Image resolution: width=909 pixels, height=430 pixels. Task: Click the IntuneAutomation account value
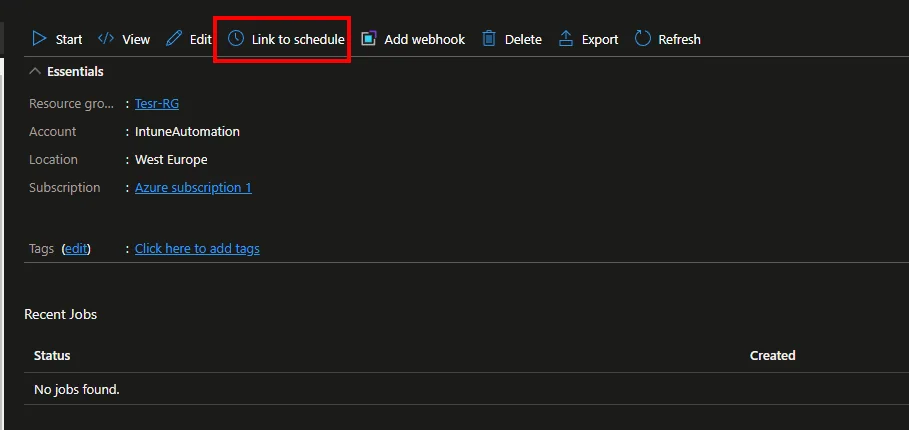[187, 132]
